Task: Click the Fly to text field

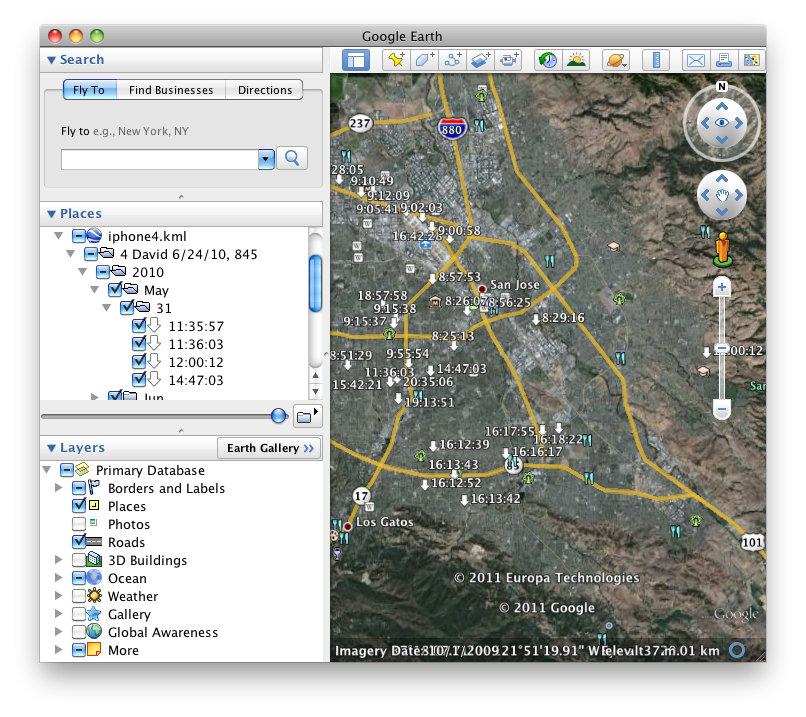Action: [159, 159]
